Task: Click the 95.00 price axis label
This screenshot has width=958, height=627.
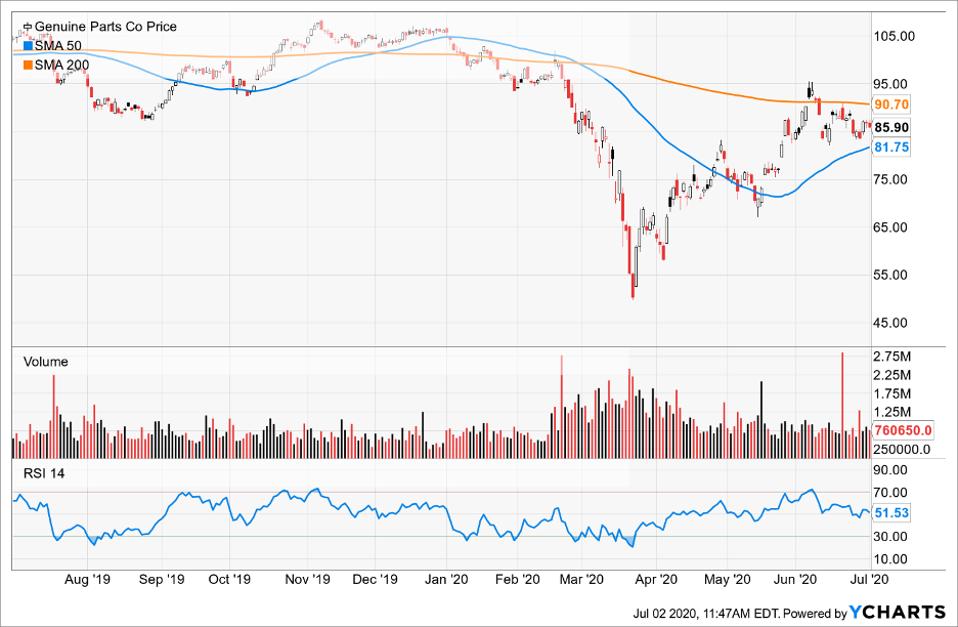Action: 891,84
